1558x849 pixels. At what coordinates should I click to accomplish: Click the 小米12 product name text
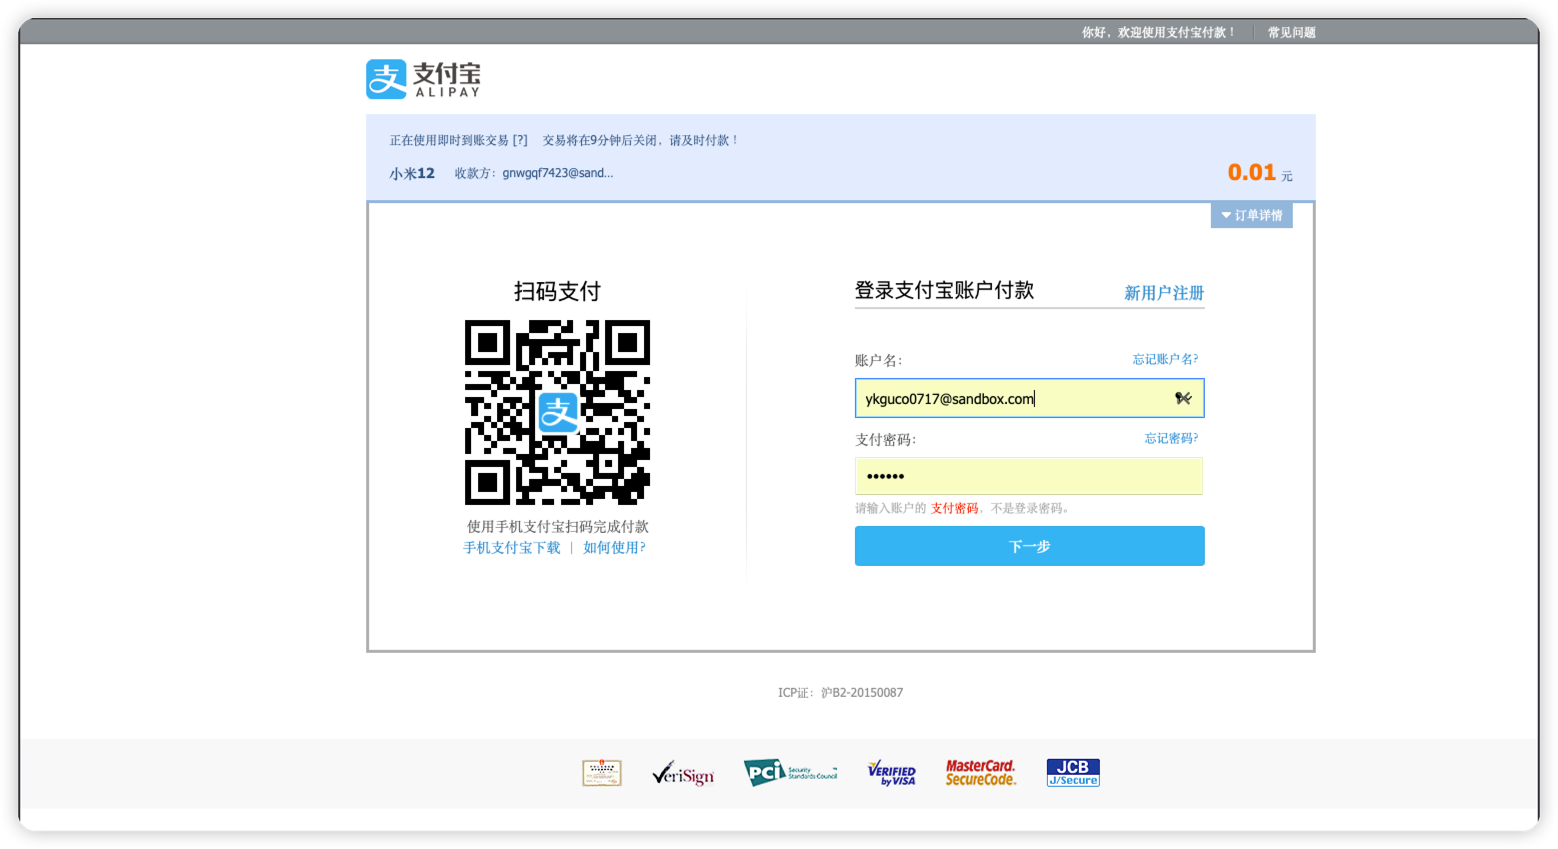412,173
